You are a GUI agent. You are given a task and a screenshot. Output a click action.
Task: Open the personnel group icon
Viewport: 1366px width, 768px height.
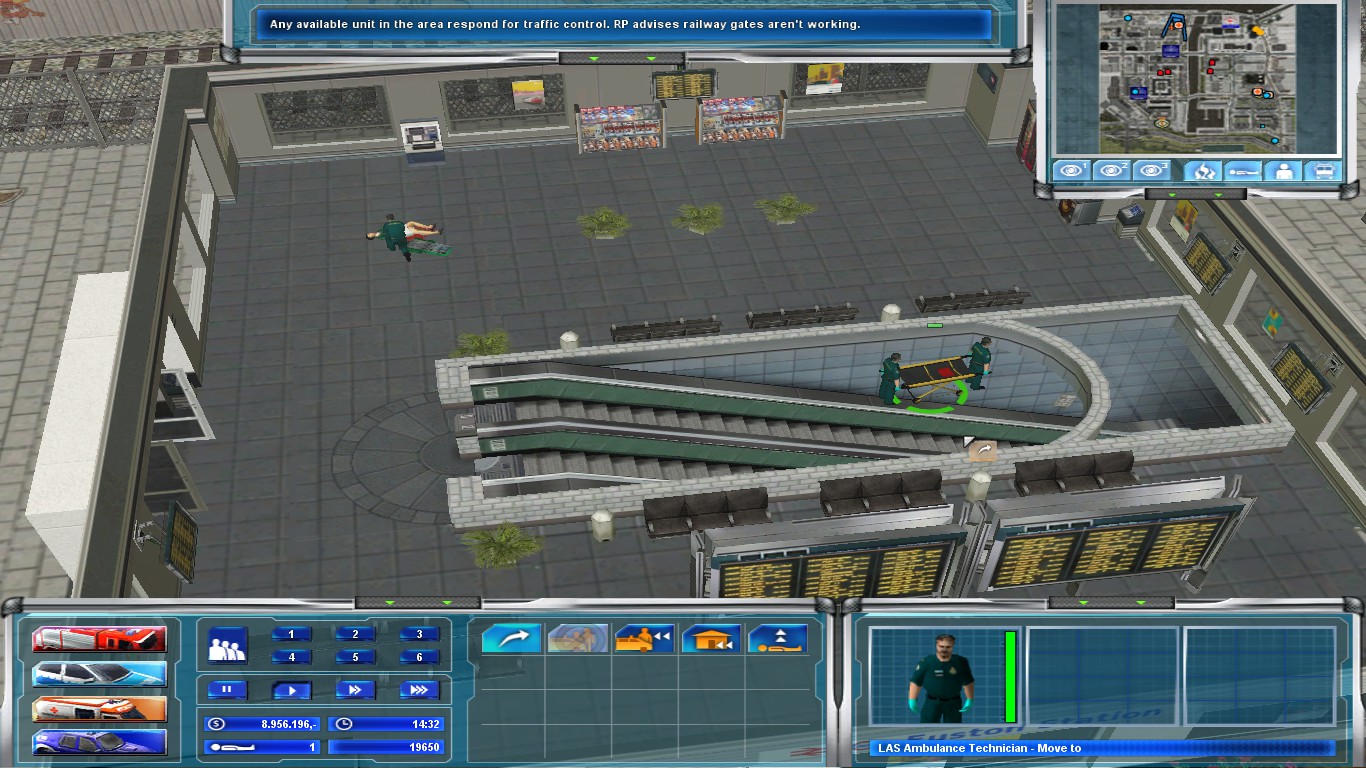pos(227,645)
